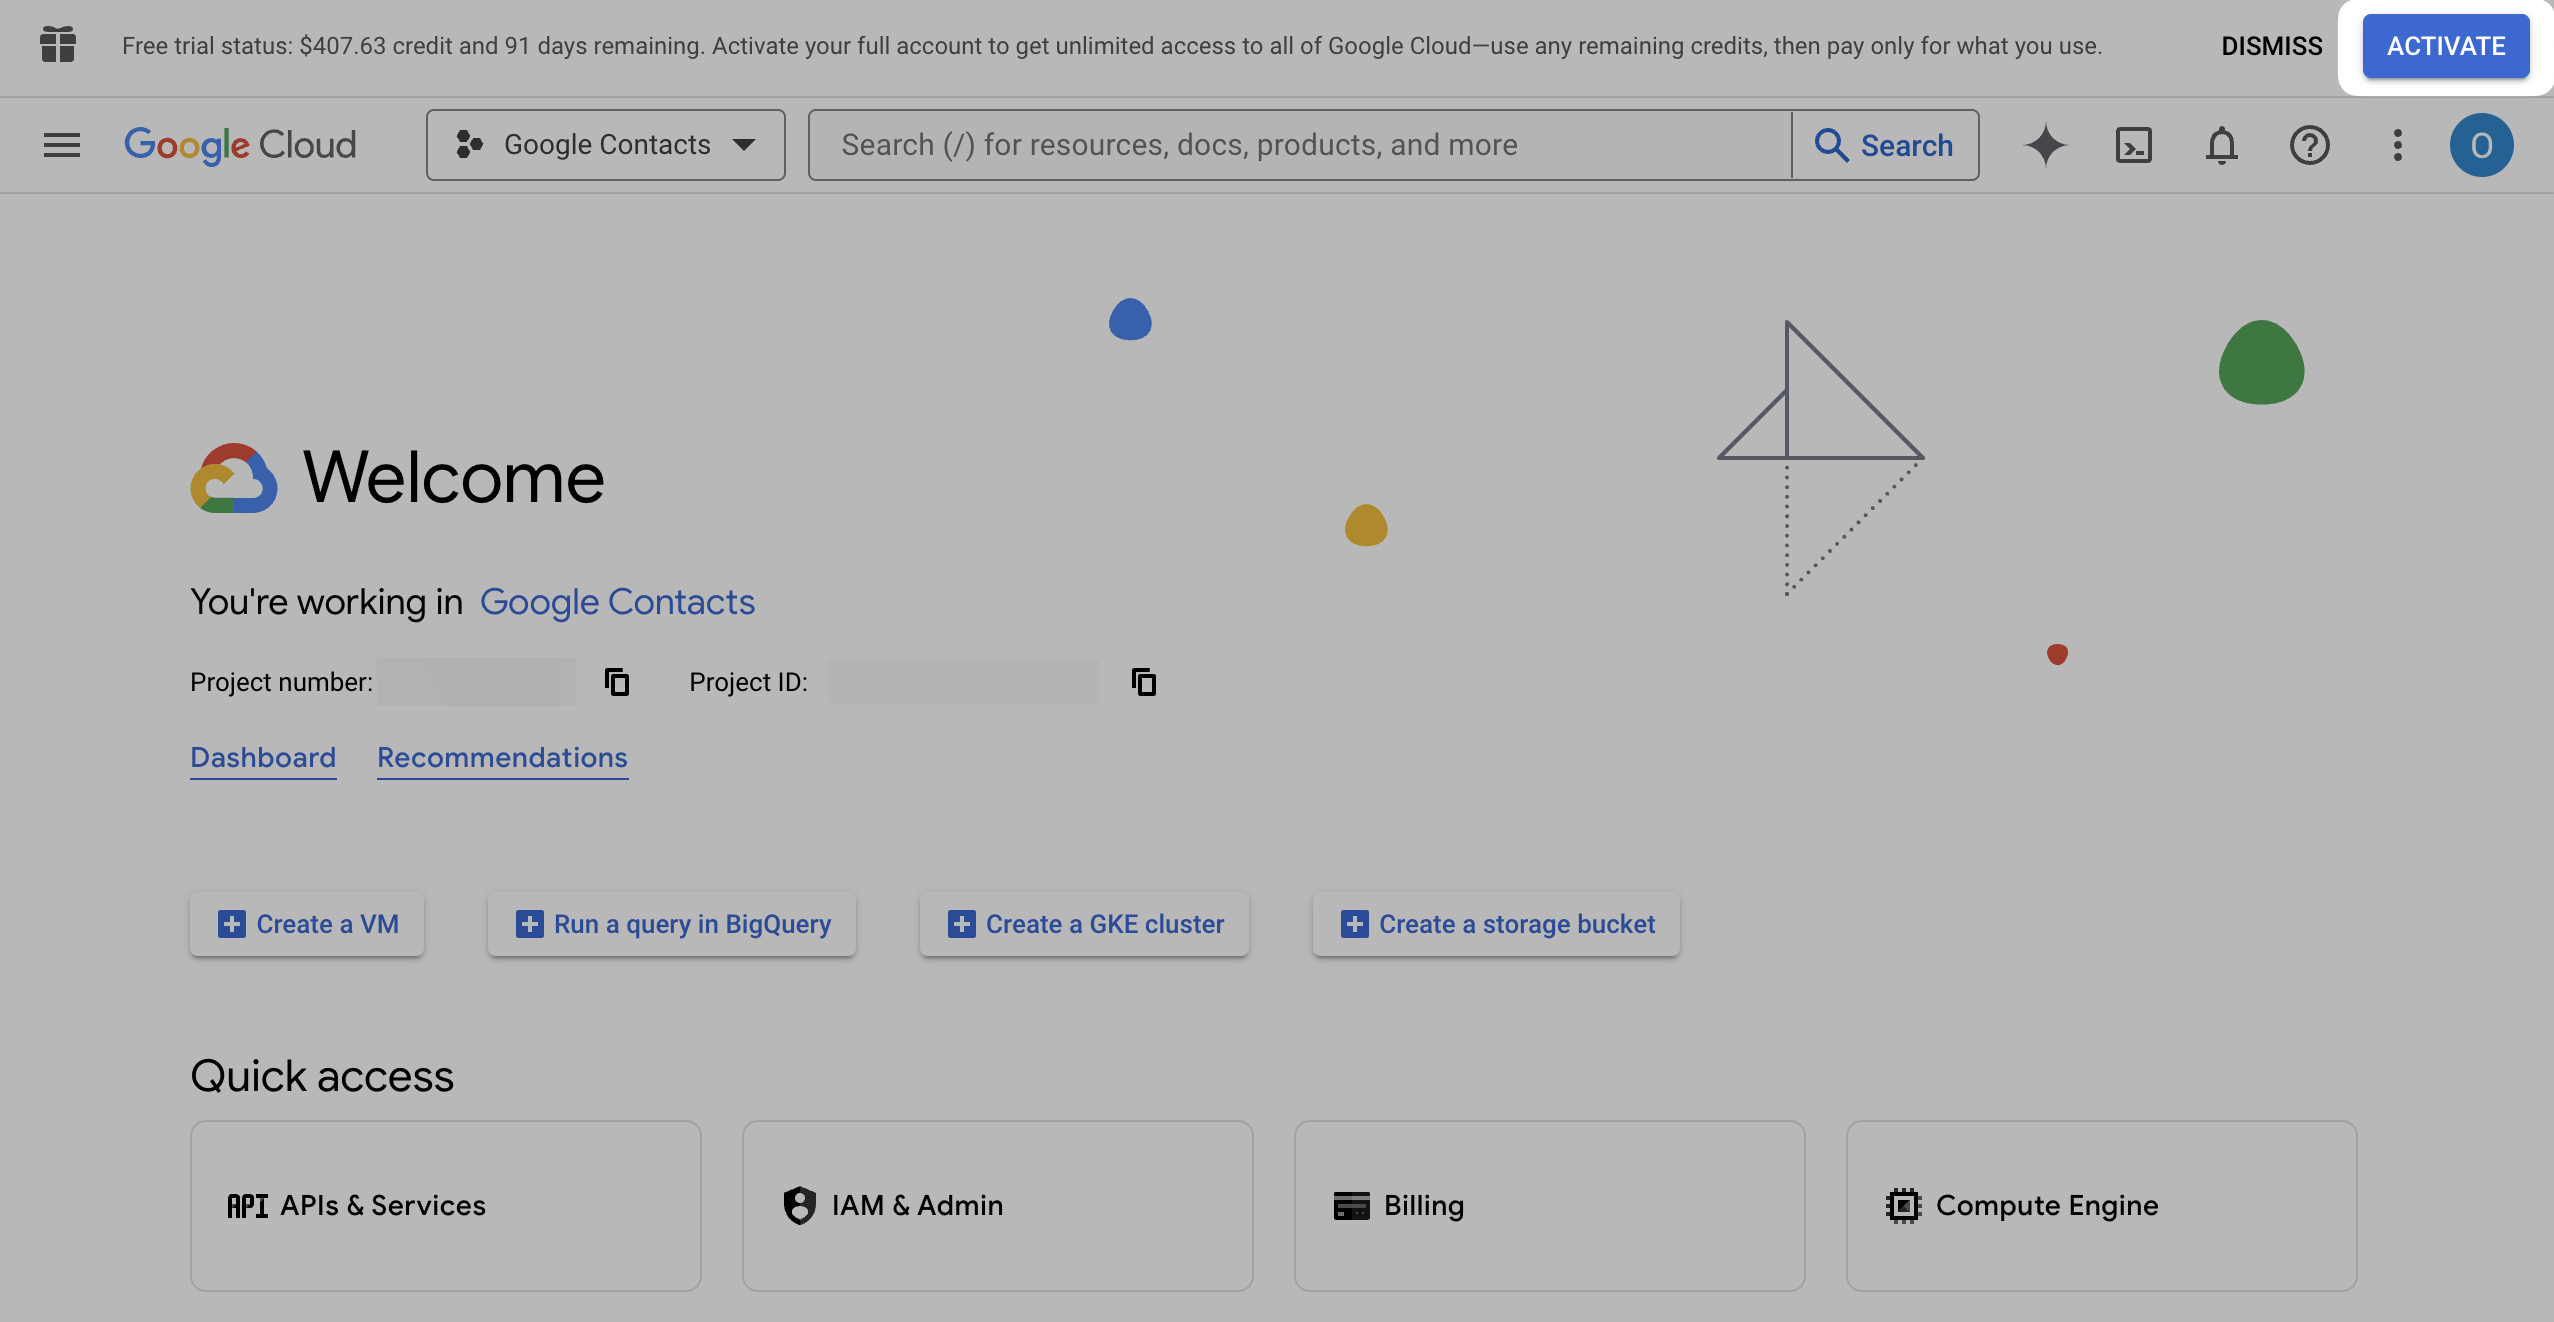
Task: Open the Billing quick access card
Action: (1548, 1205)
